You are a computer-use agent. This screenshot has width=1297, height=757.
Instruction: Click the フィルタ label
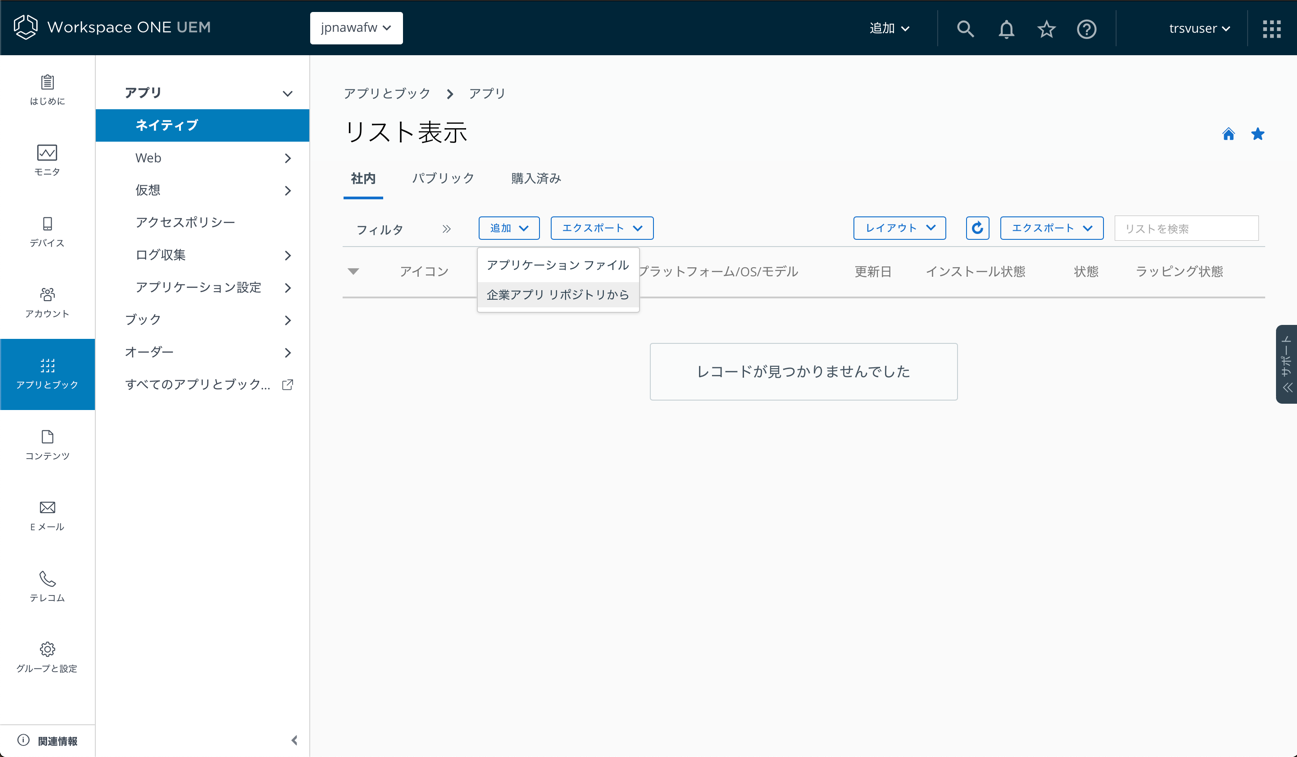coord(380,229)
